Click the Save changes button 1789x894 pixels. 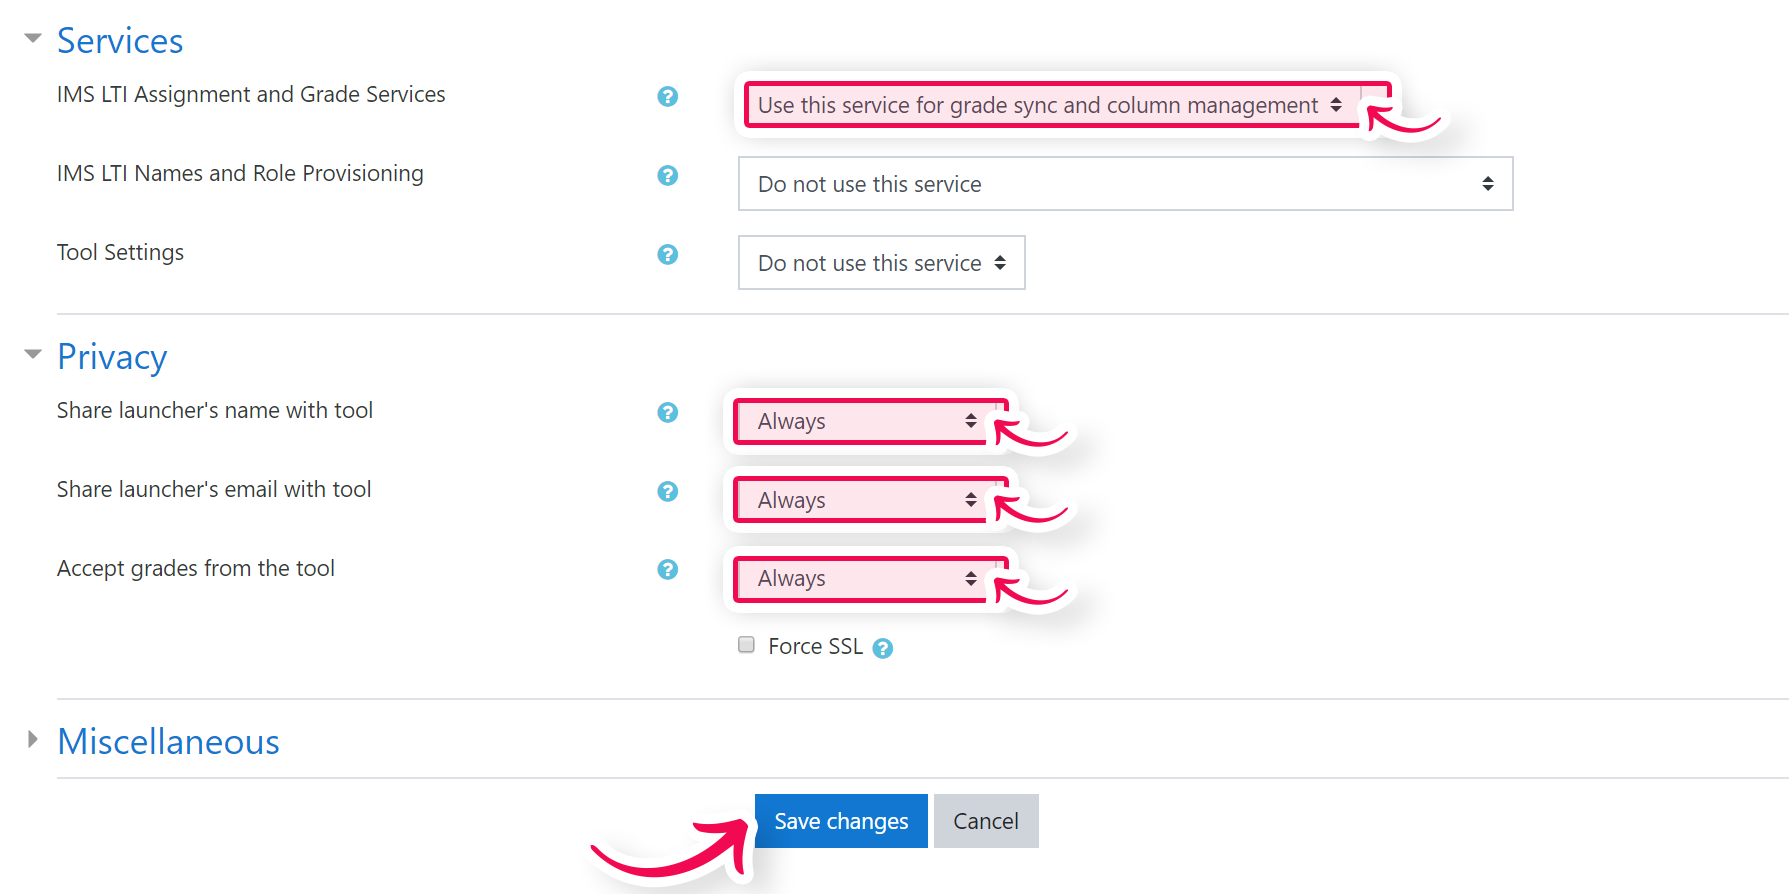(x=841, y=821)
